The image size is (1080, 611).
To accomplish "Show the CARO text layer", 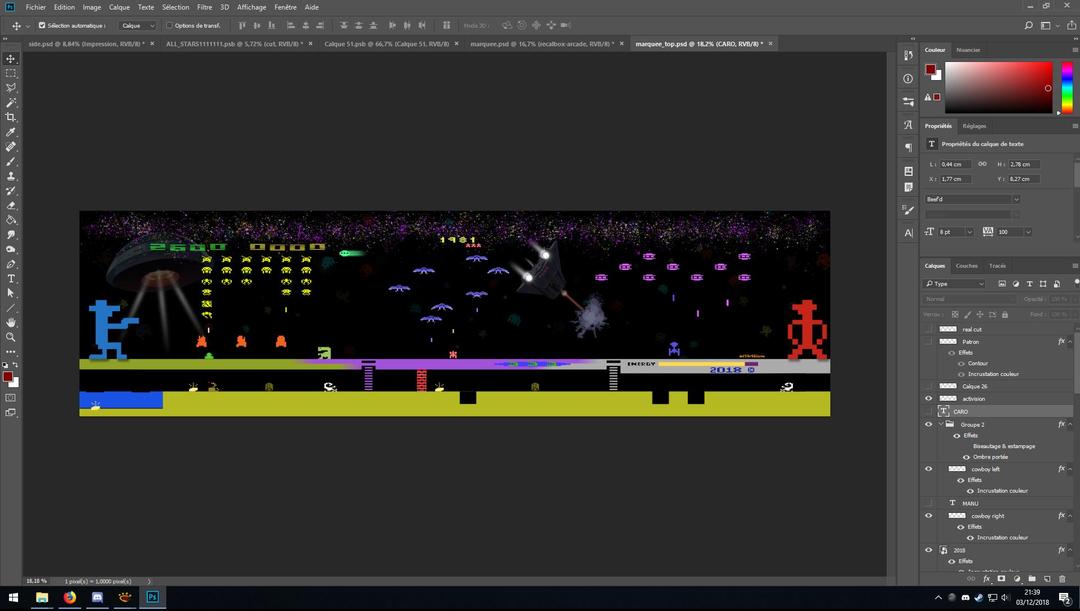I will [x=928, y=411].
